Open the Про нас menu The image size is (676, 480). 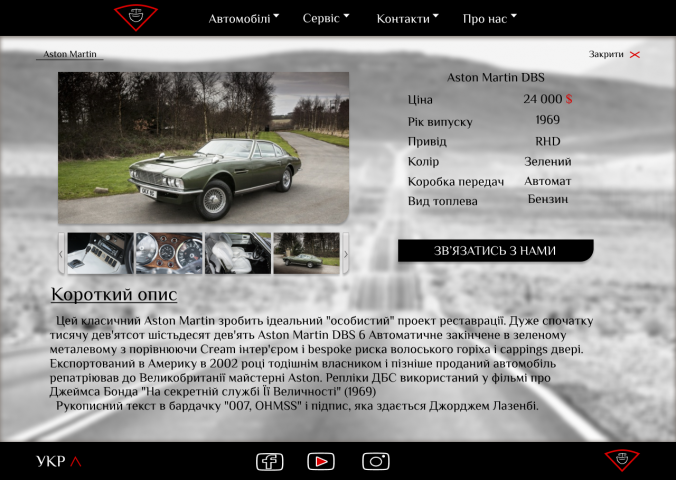pos(485,19)
